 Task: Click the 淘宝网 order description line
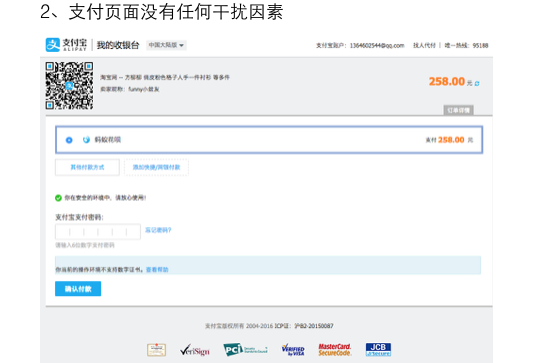click(165, 78)
